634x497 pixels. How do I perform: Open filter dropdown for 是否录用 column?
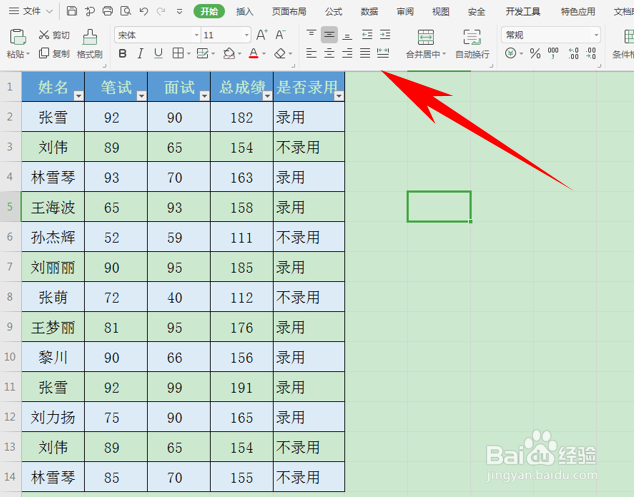(339, 96)
